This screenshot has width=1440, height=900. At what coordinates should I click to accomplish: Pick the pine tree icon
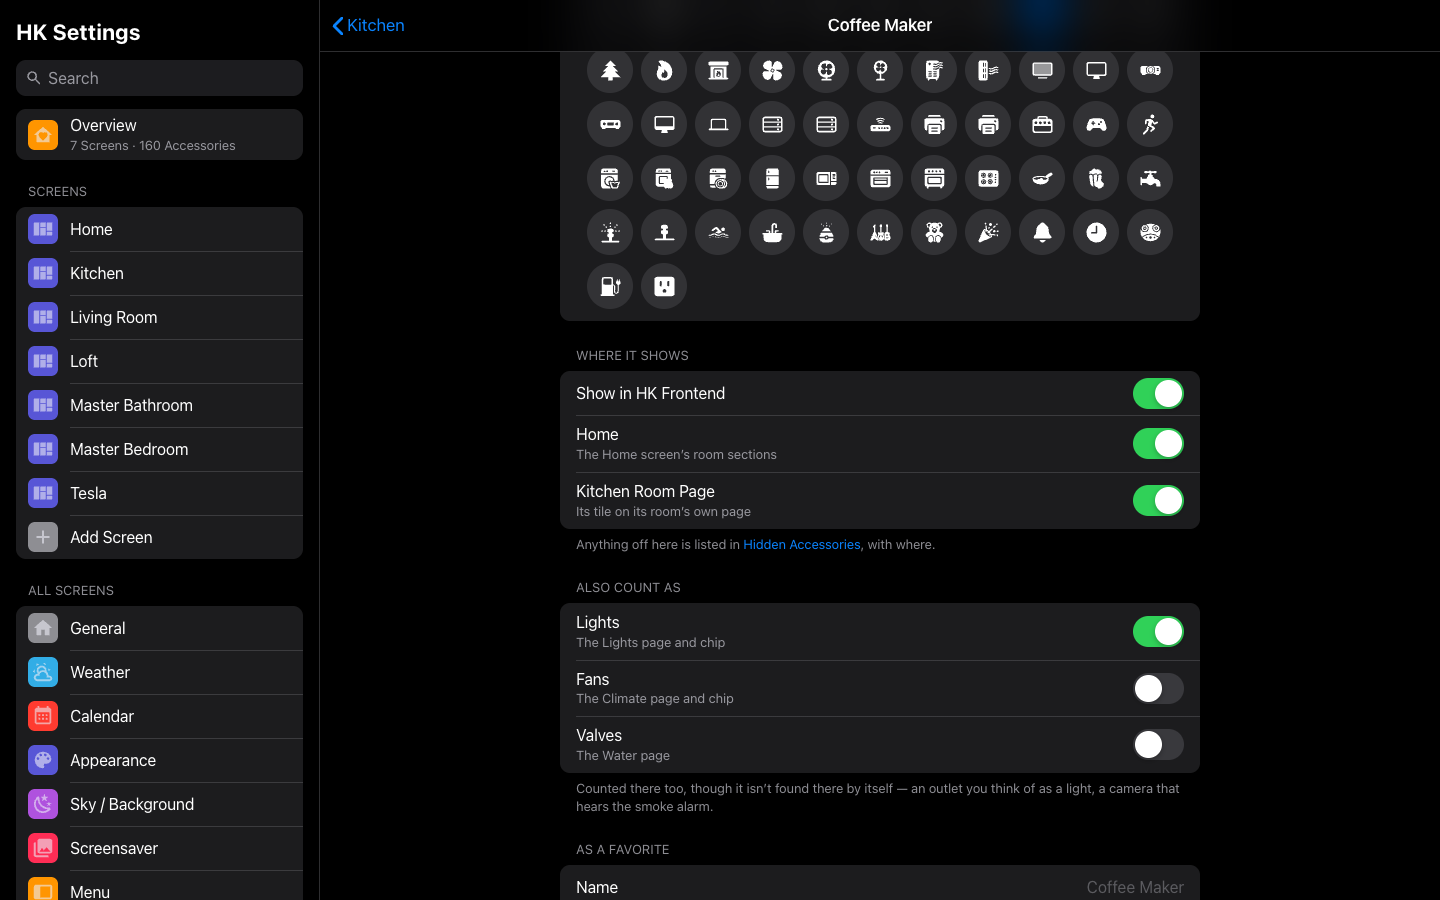[x=610, y=70]
